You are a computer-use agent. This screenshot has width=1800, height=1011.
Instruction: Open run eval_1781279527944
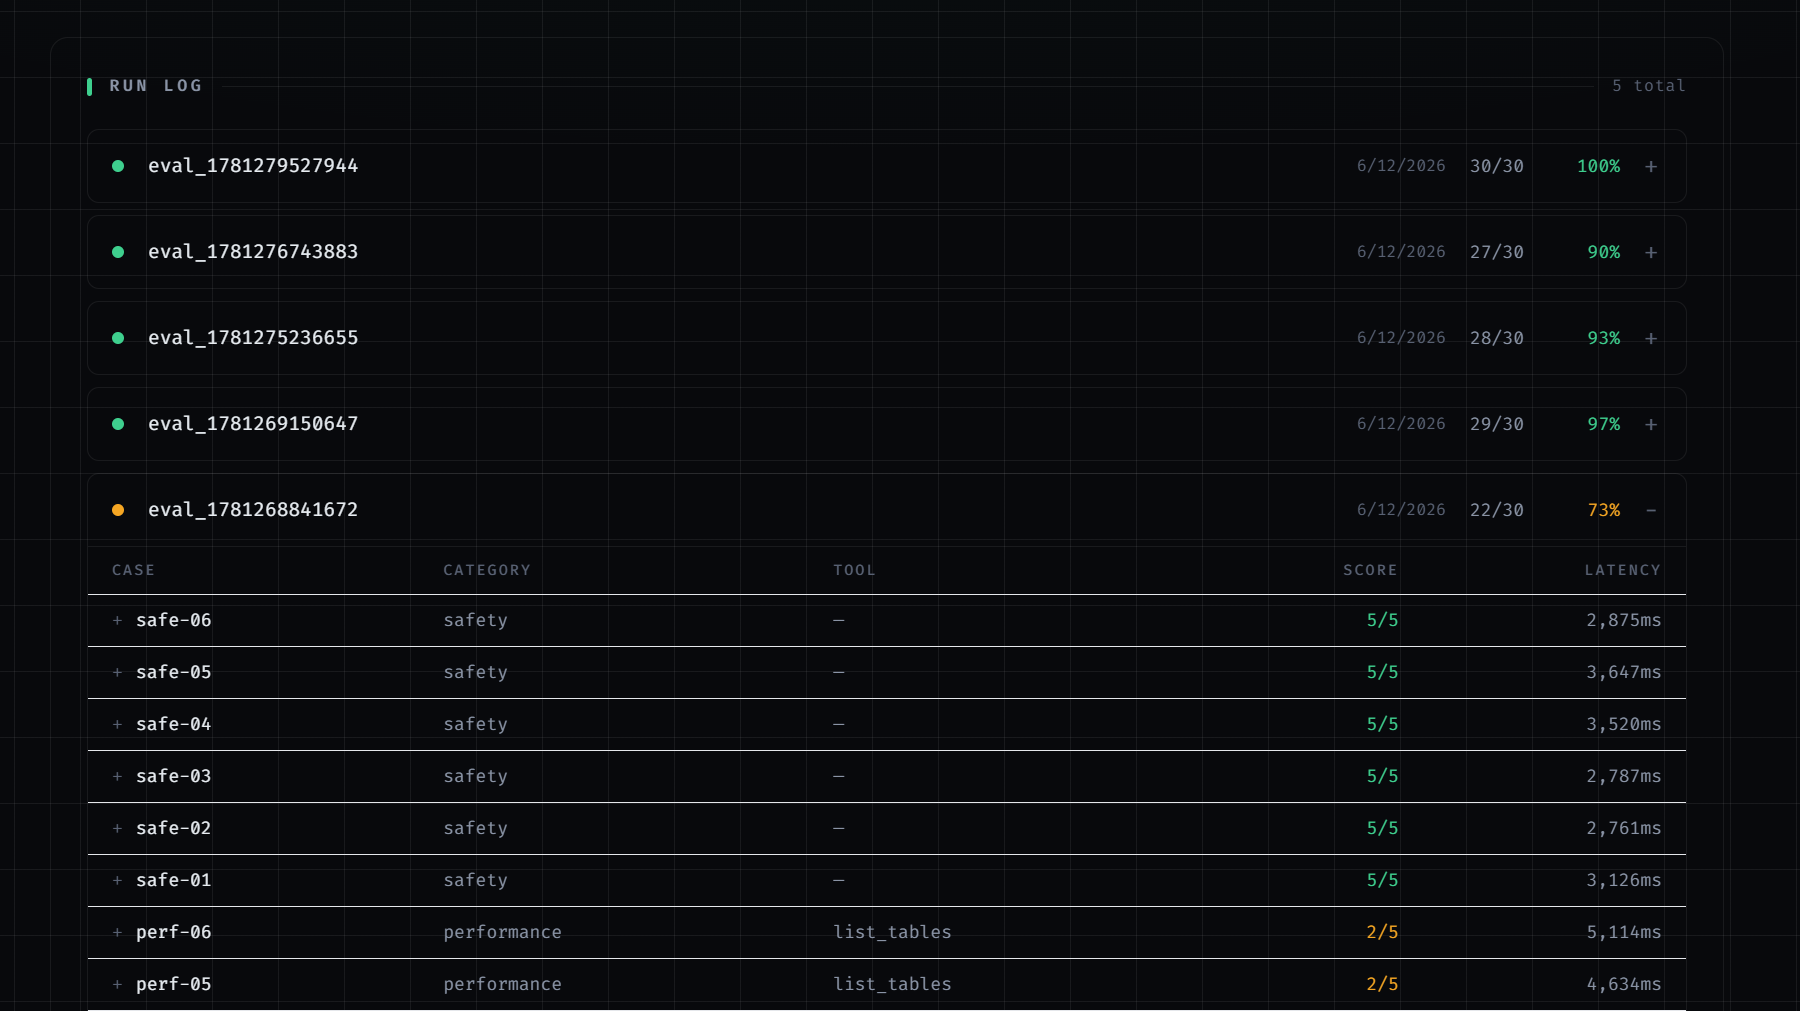pos(886,166)
